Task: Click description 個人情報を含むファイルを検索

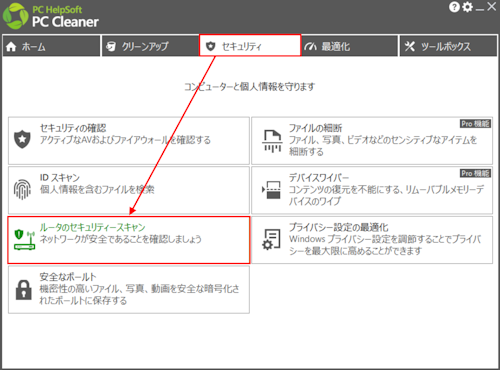Action: [97, 190]
